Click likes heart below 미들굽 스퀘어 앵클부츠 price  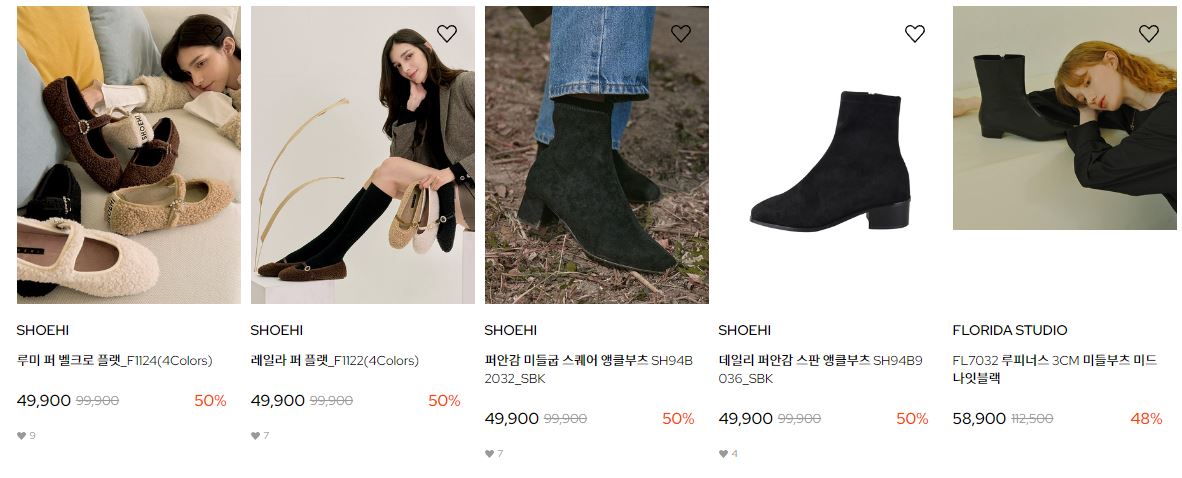(489, 454)
